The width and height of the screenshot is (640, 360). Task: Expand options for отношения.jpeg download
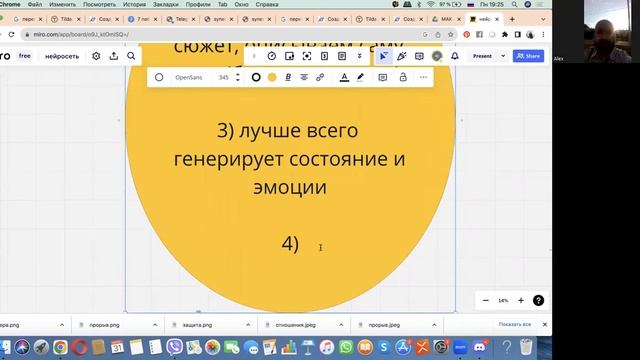(341, 325)
